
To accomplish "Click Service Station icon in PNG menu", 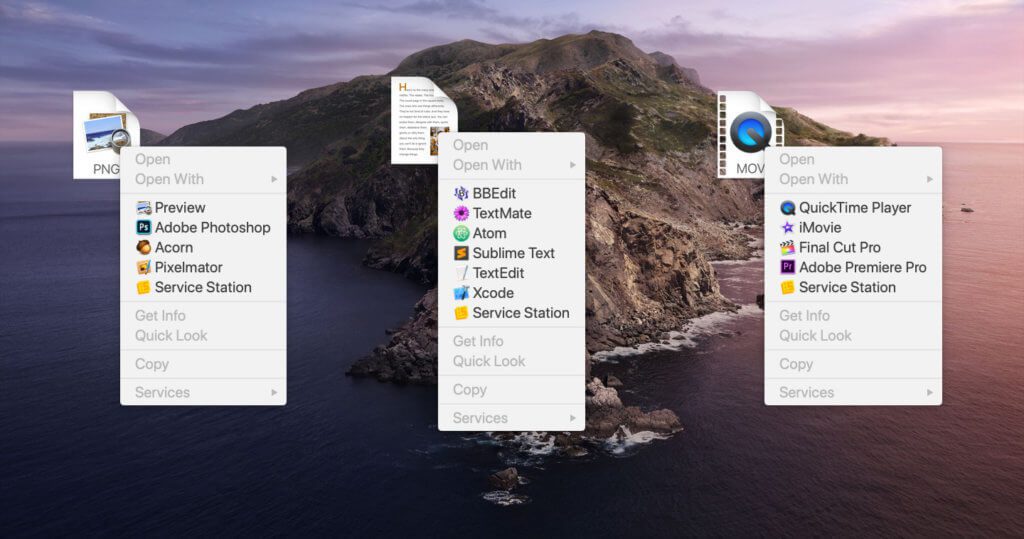I will tap(144, 287).
